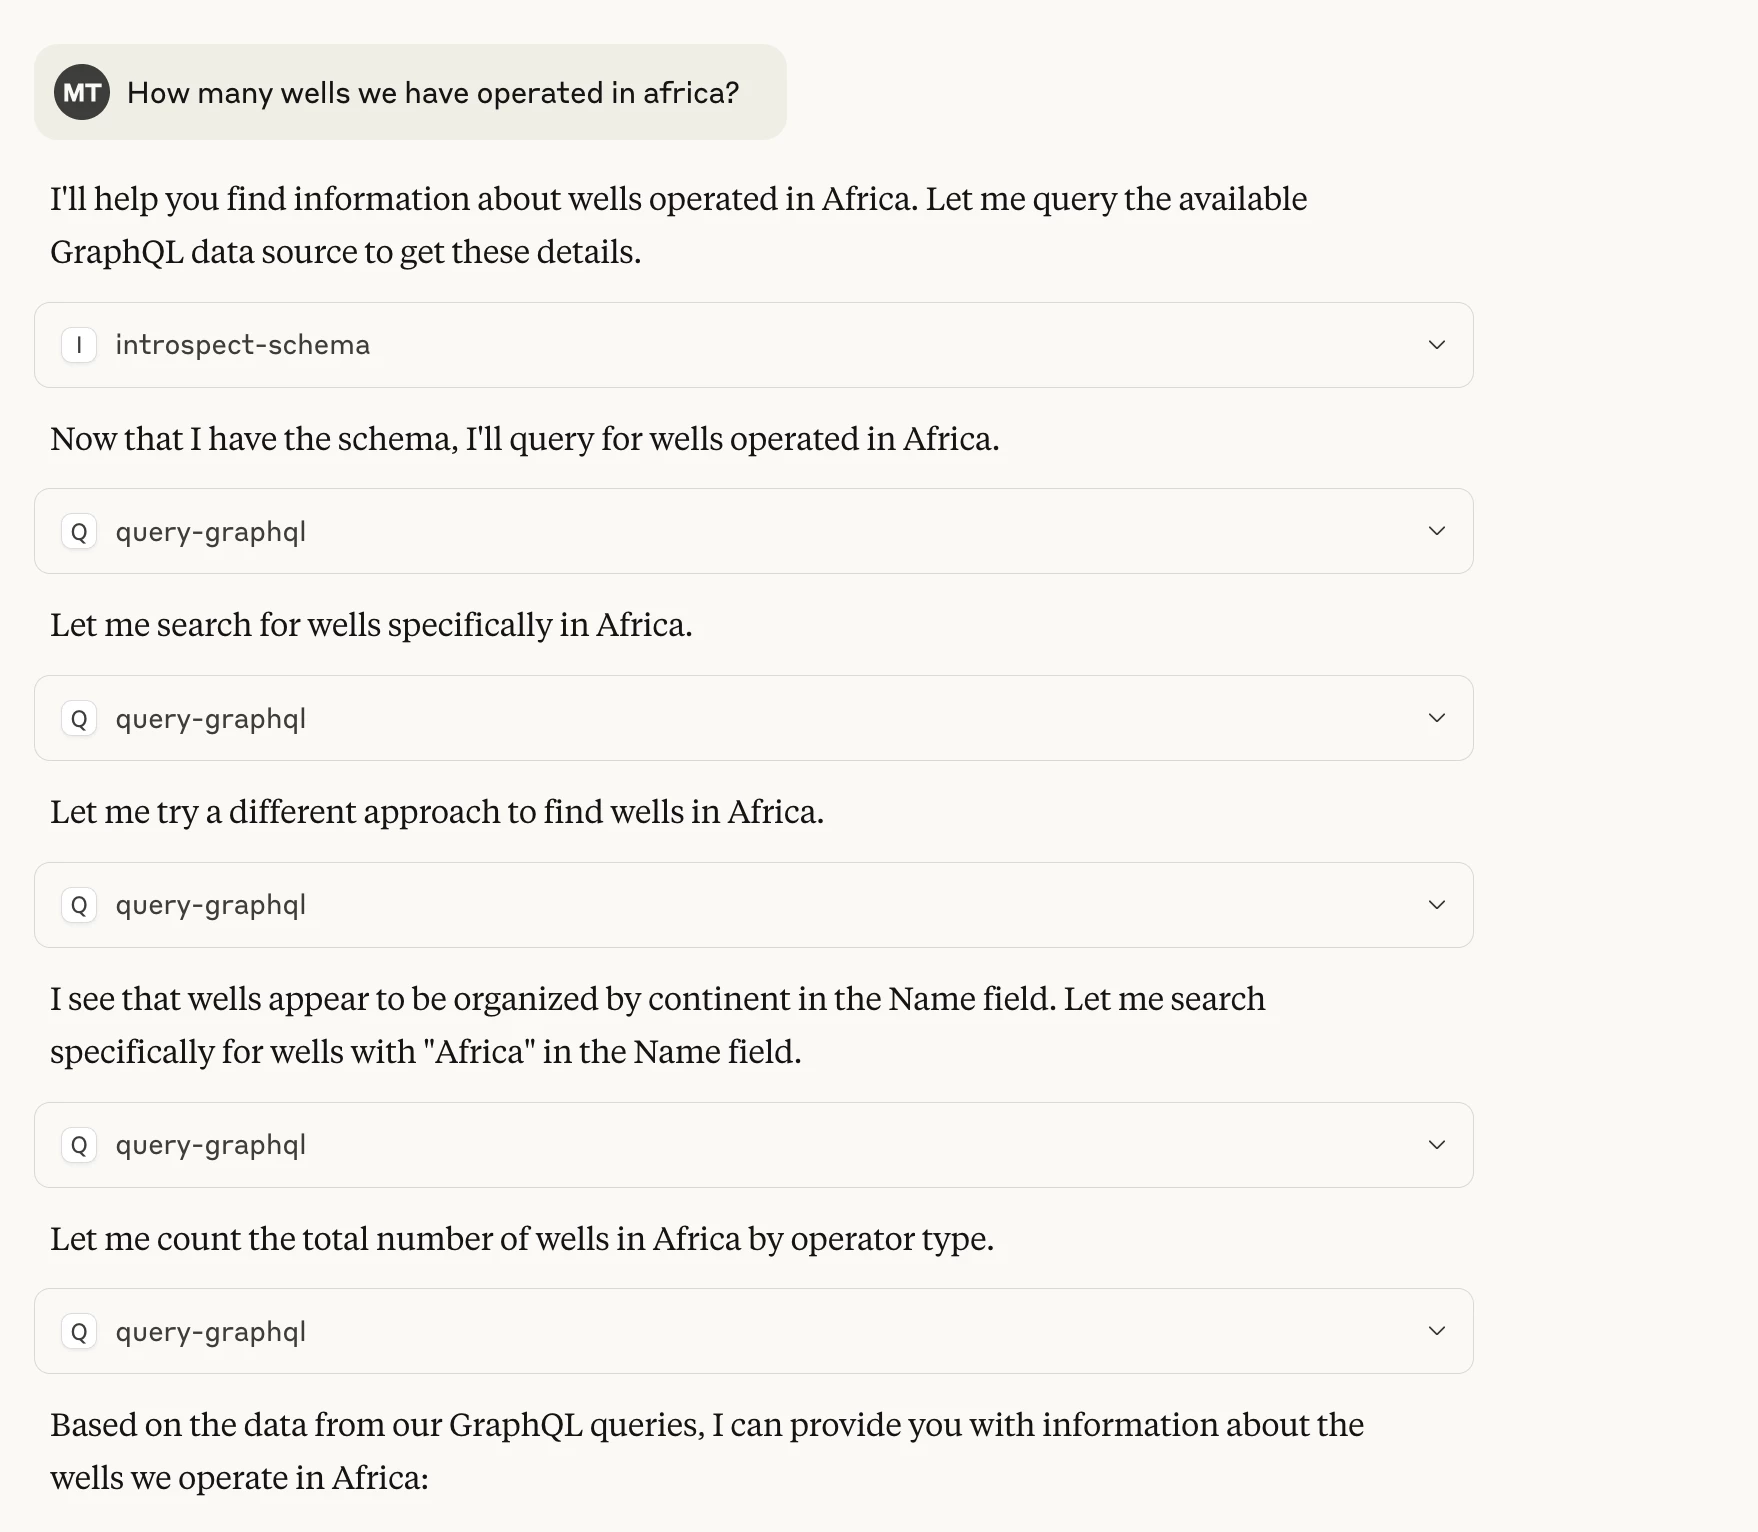Expand query-graphql chevron after the "Name field" paragraph

point(1437,1145)
